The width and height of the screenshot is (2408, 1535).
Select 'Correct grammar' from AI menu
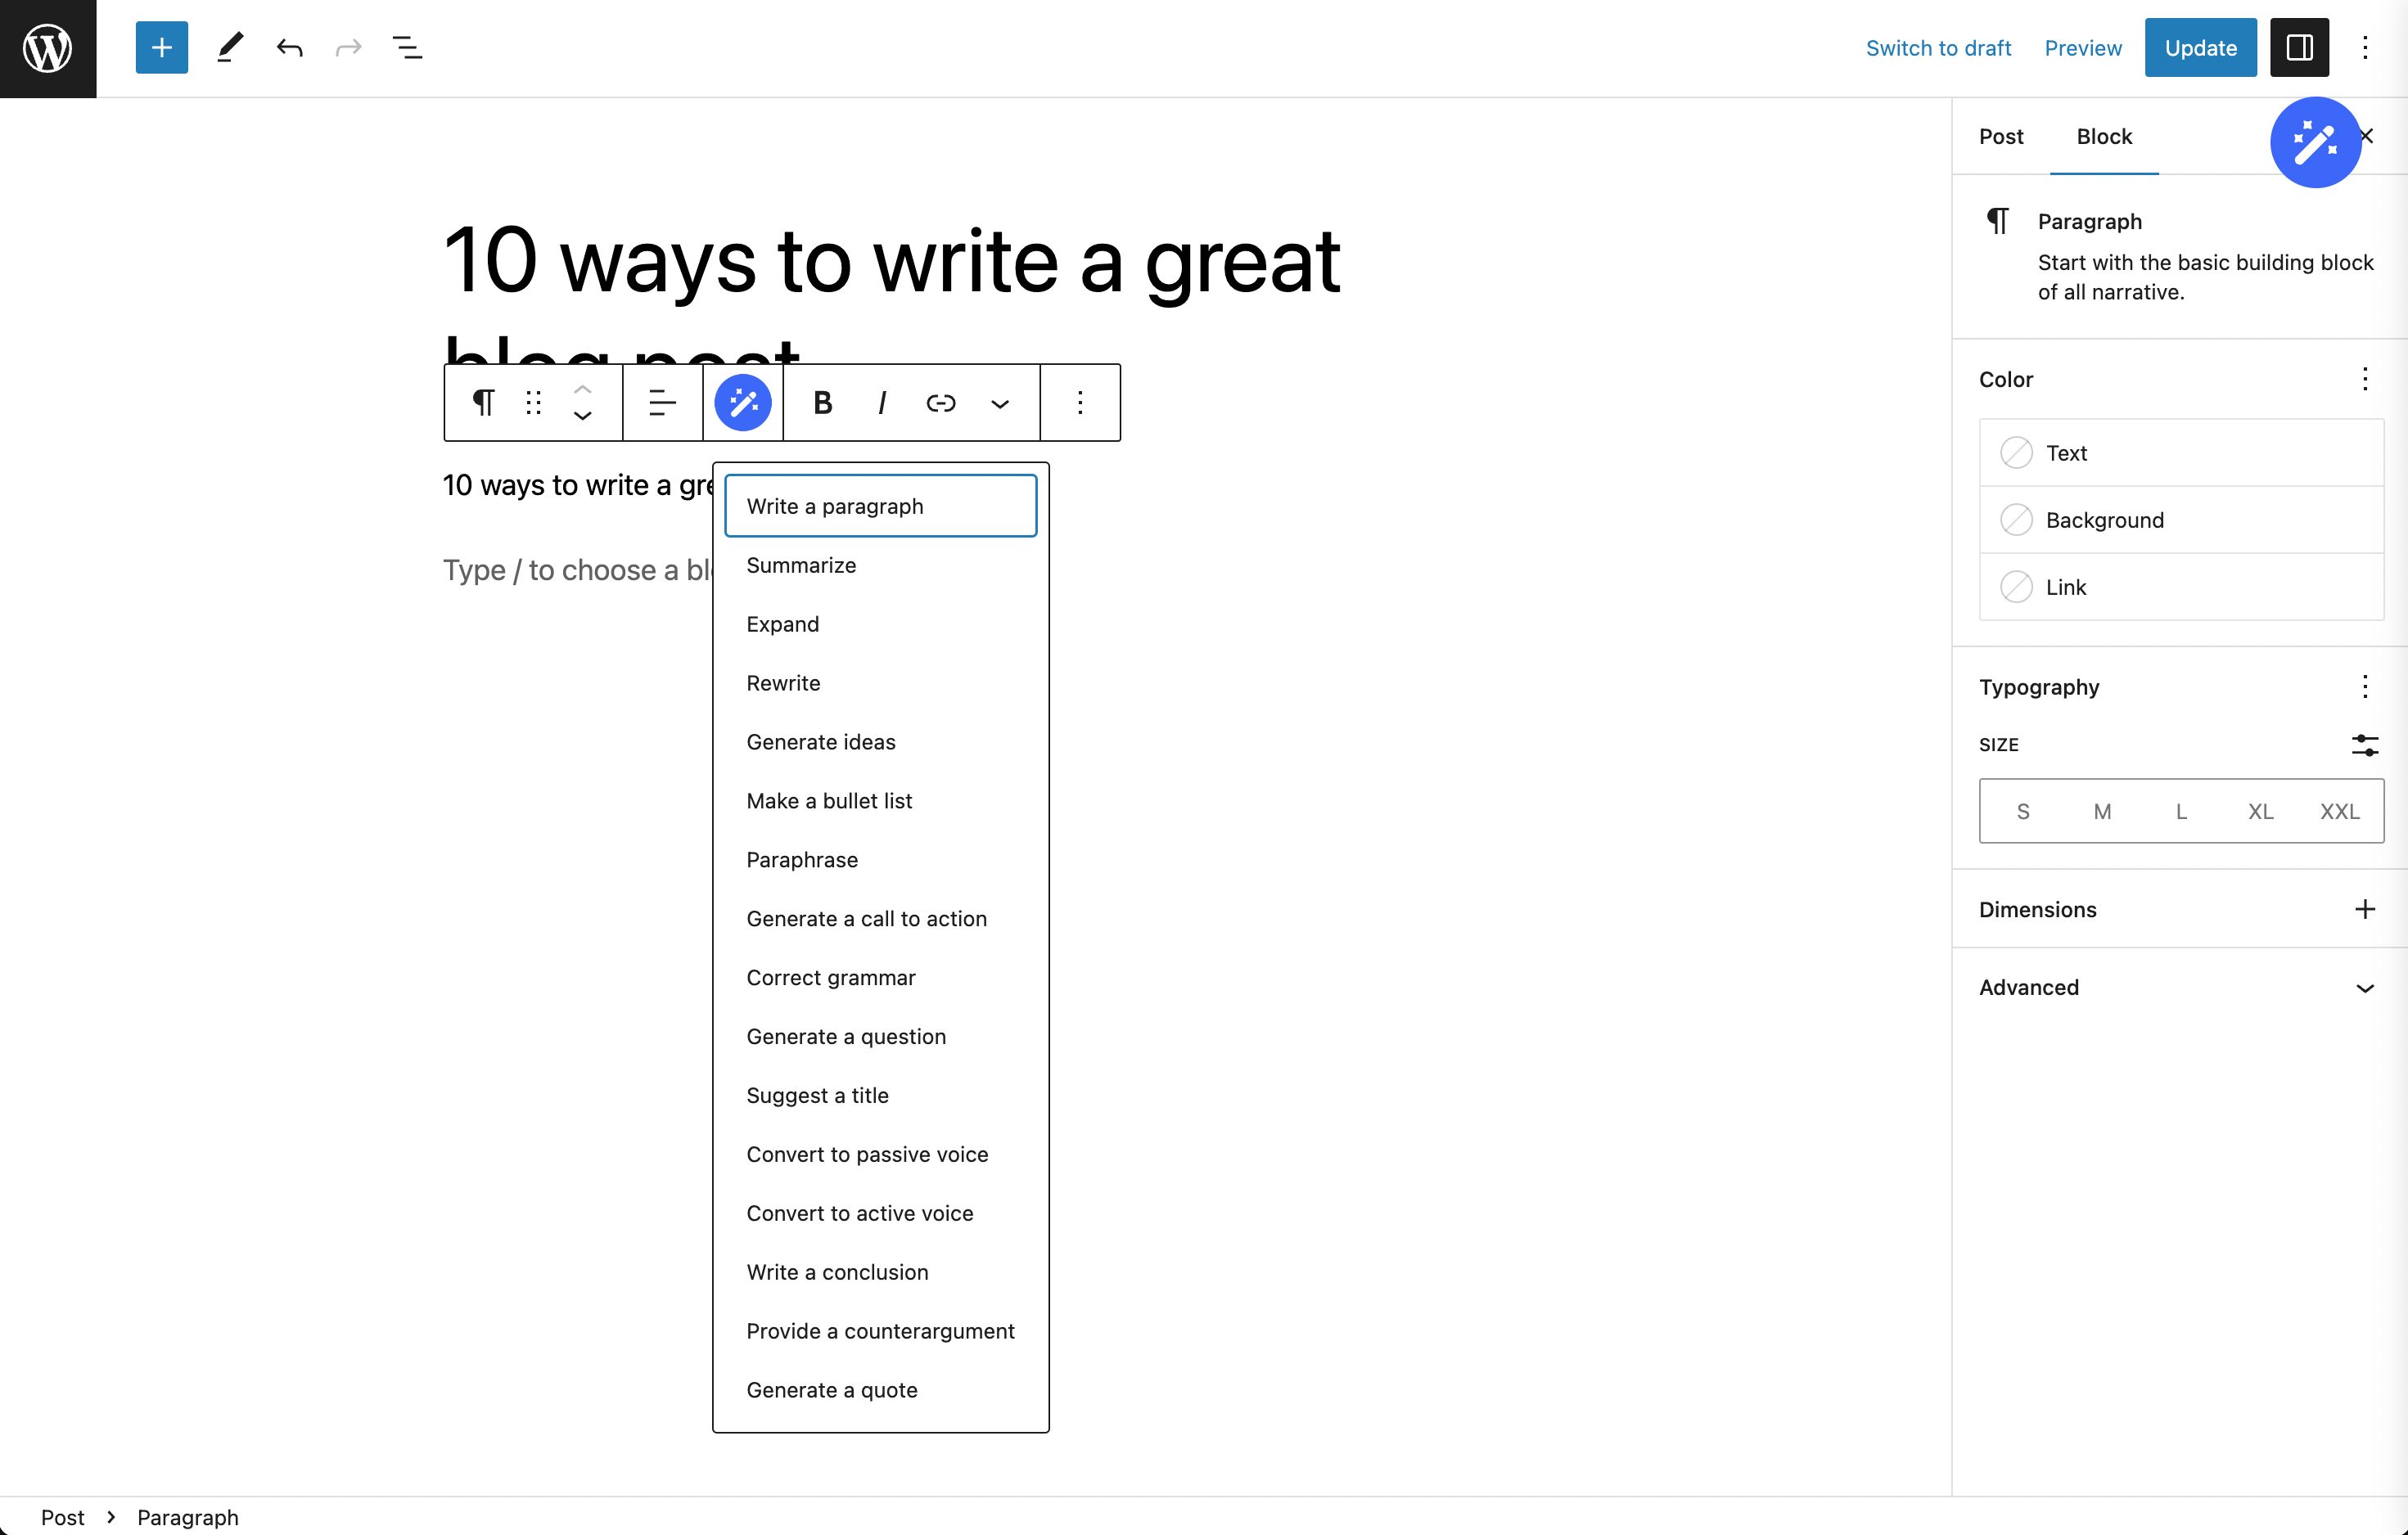(x=830, y=977)
